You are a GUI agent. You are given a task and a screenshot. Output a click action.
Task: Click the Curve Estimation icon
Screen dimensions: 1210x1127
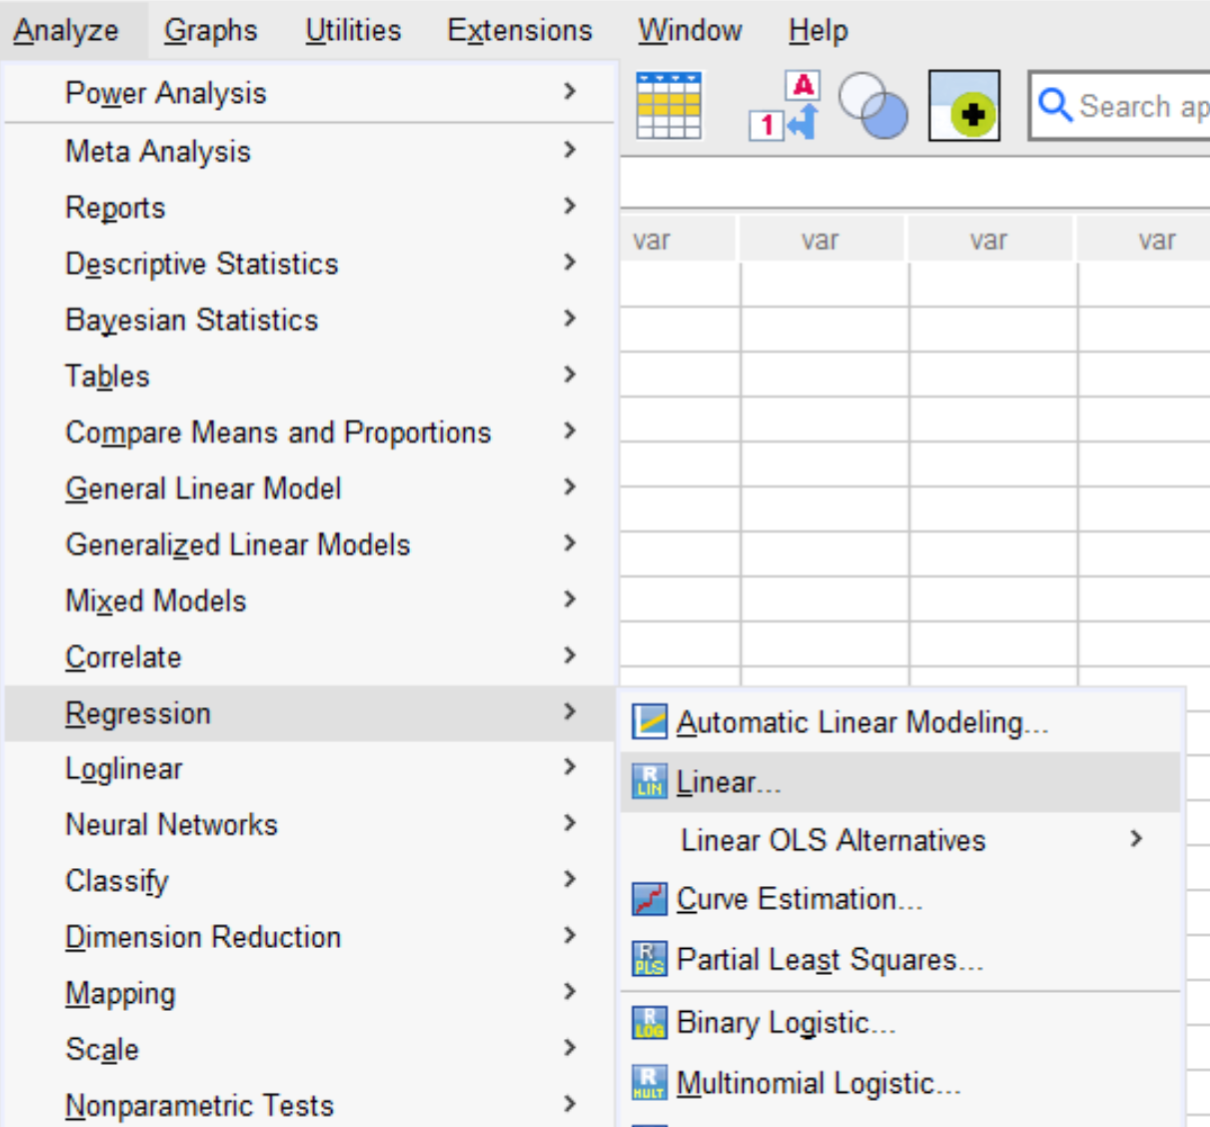650,899
